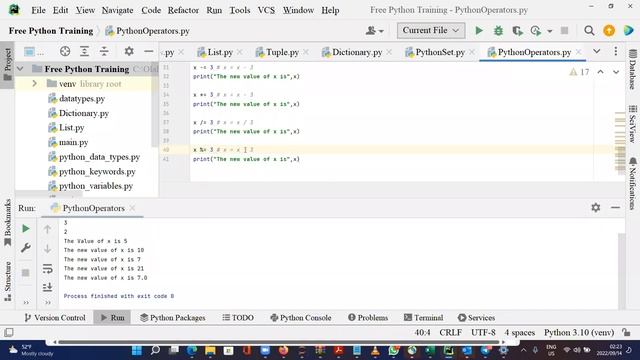Show the hidden editor tabs dropdown
The width and height of the screenshot is (640, 360).
(x=597, y=51)
